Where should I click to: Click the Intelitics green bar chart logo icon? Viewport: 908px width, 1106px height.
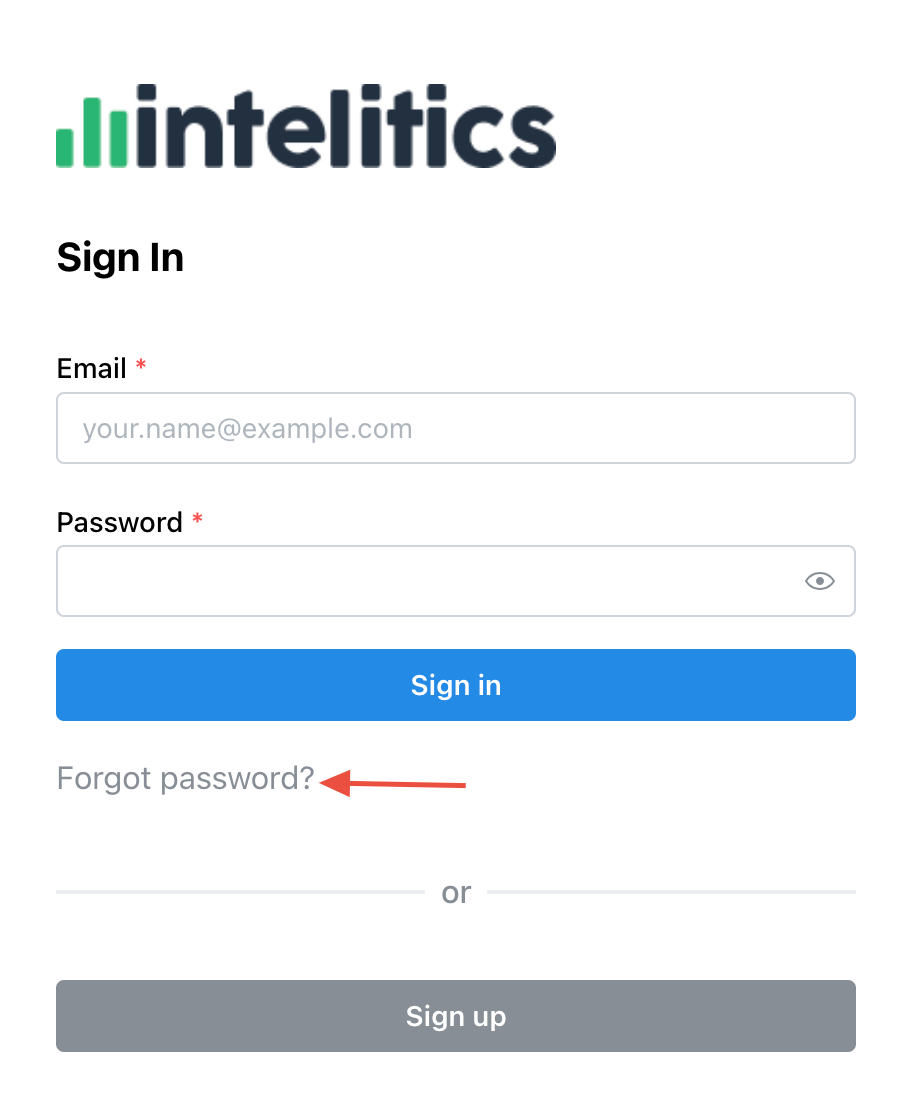click(92, 131)
